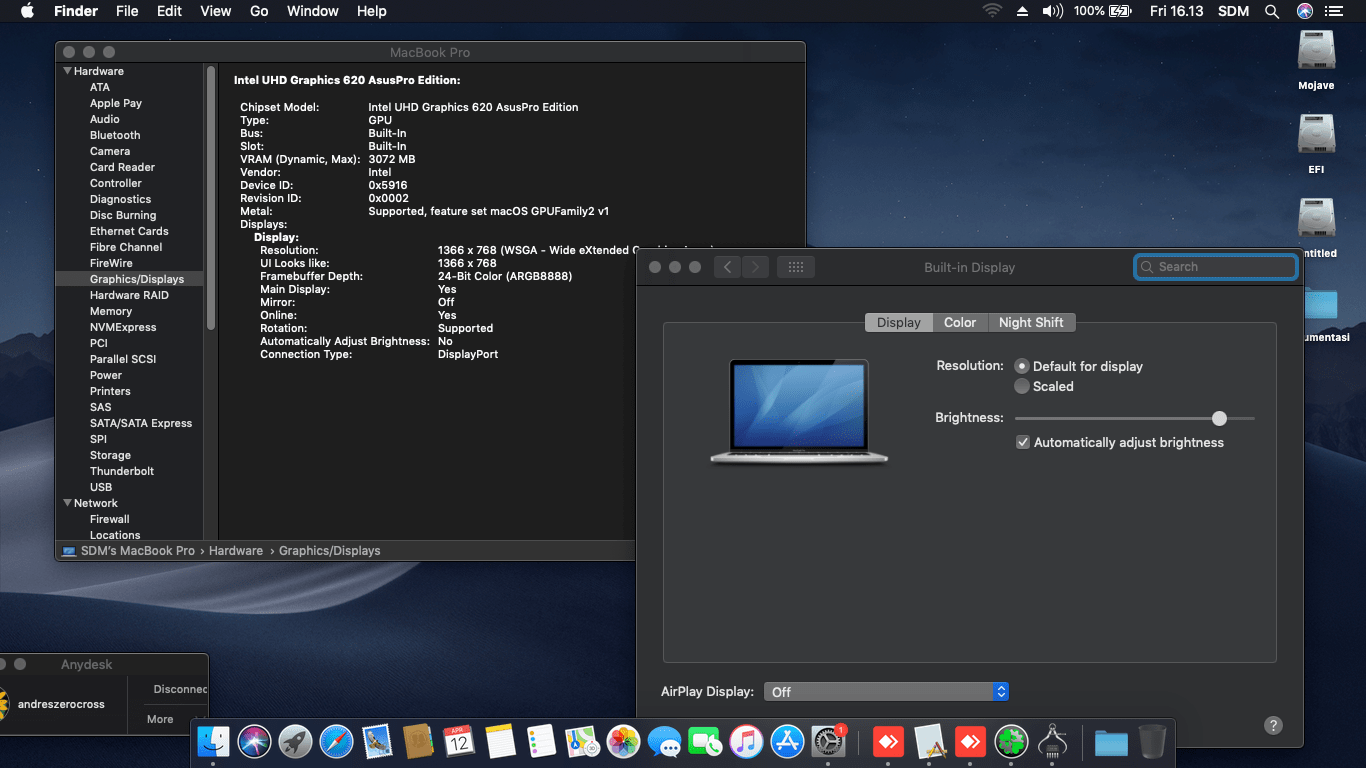
Task: Open the Apple menu
Action: (27, 11)
